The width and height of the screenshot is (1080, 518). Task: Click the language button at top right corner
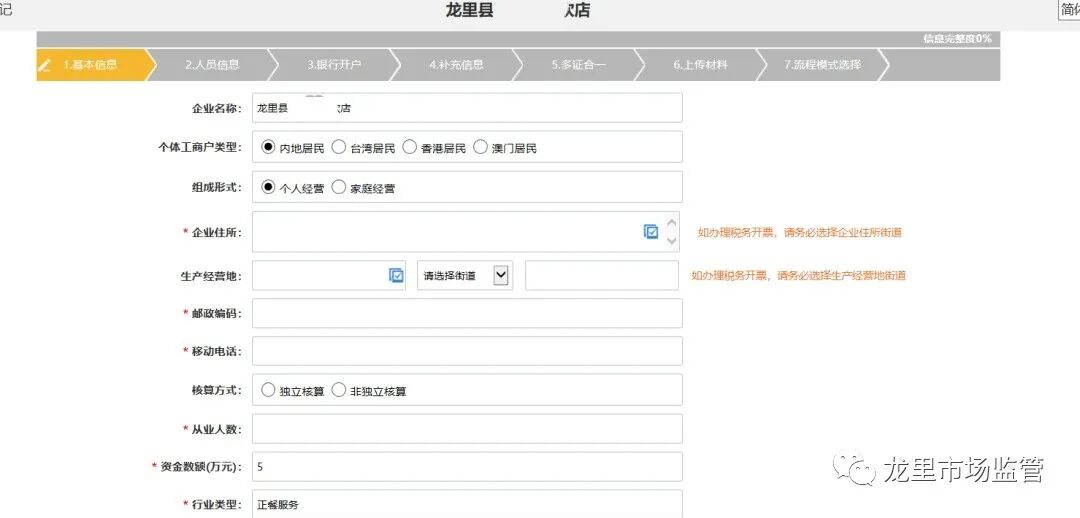(x=1070, y=10)
